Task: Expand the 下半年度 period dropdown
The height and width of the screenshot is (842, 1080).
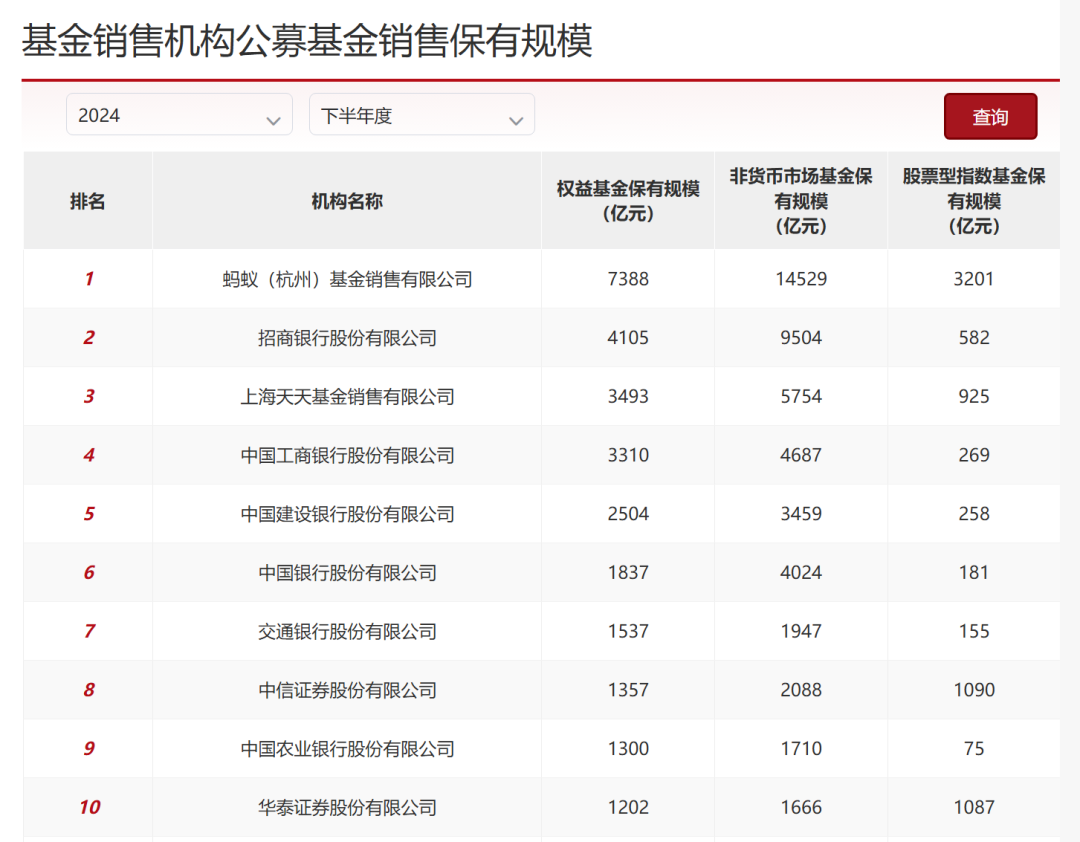Action: click(x=420, y=115)
